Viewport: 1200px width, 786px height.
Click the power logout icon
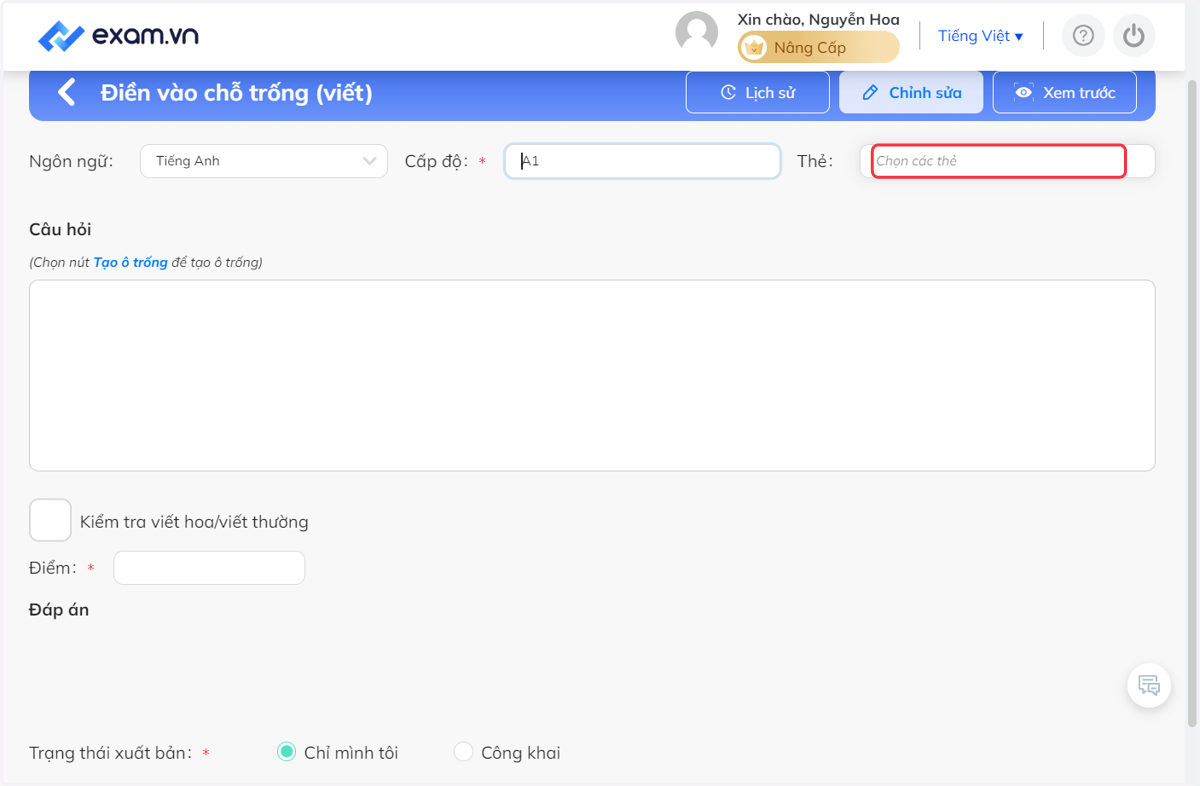tap(1133, 36)
